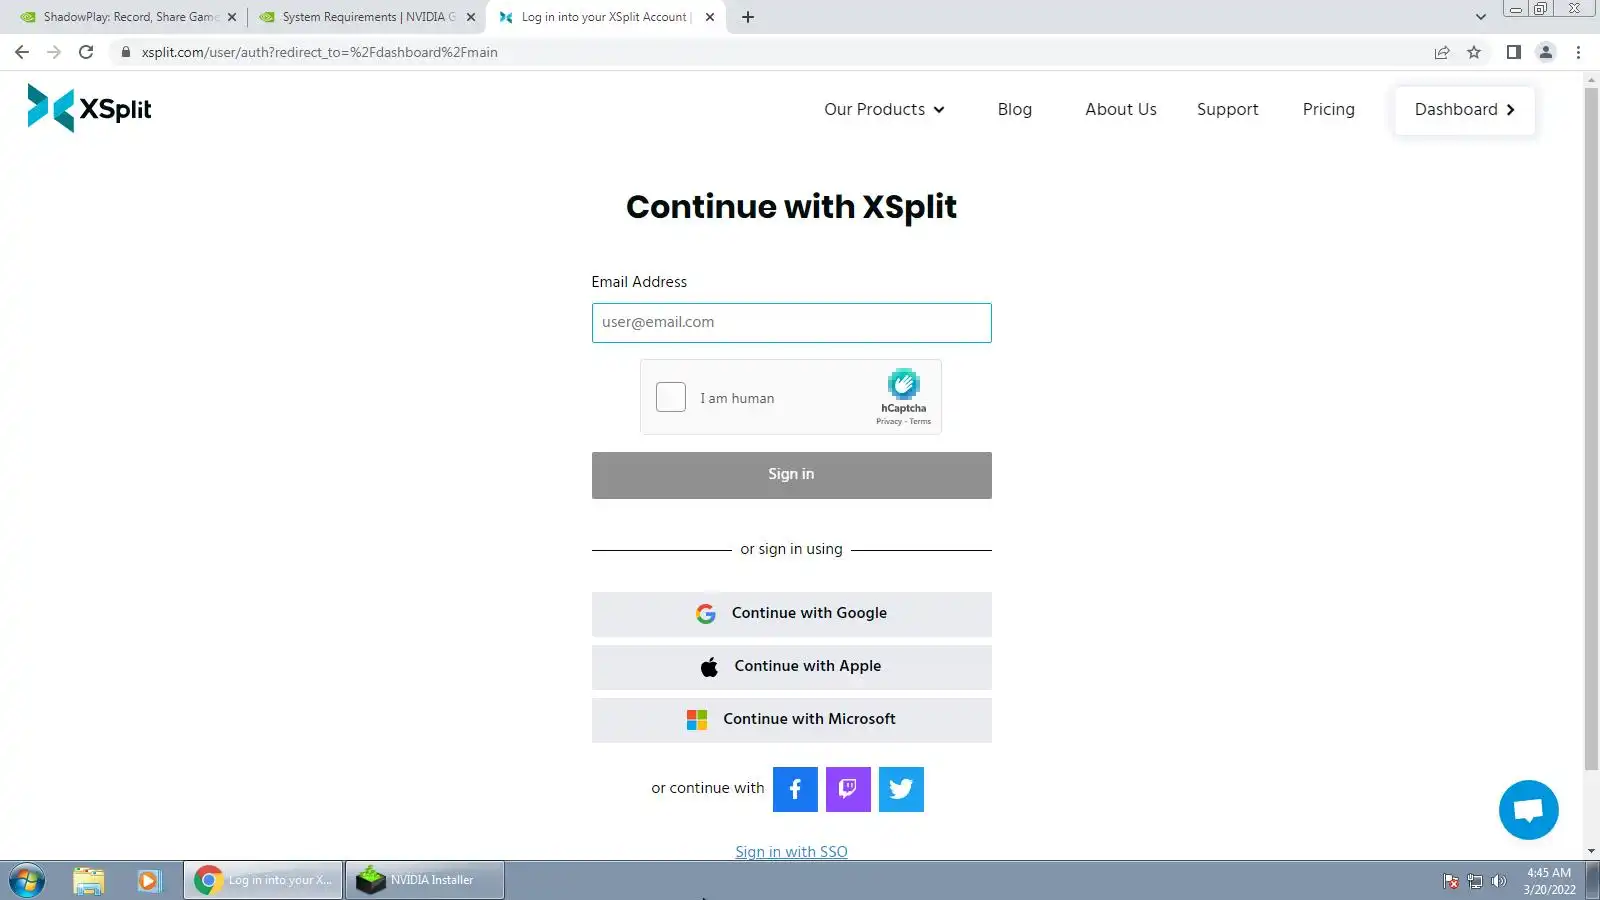Choose Continue with Apple

pyautogui.click(x=791, y=667)
